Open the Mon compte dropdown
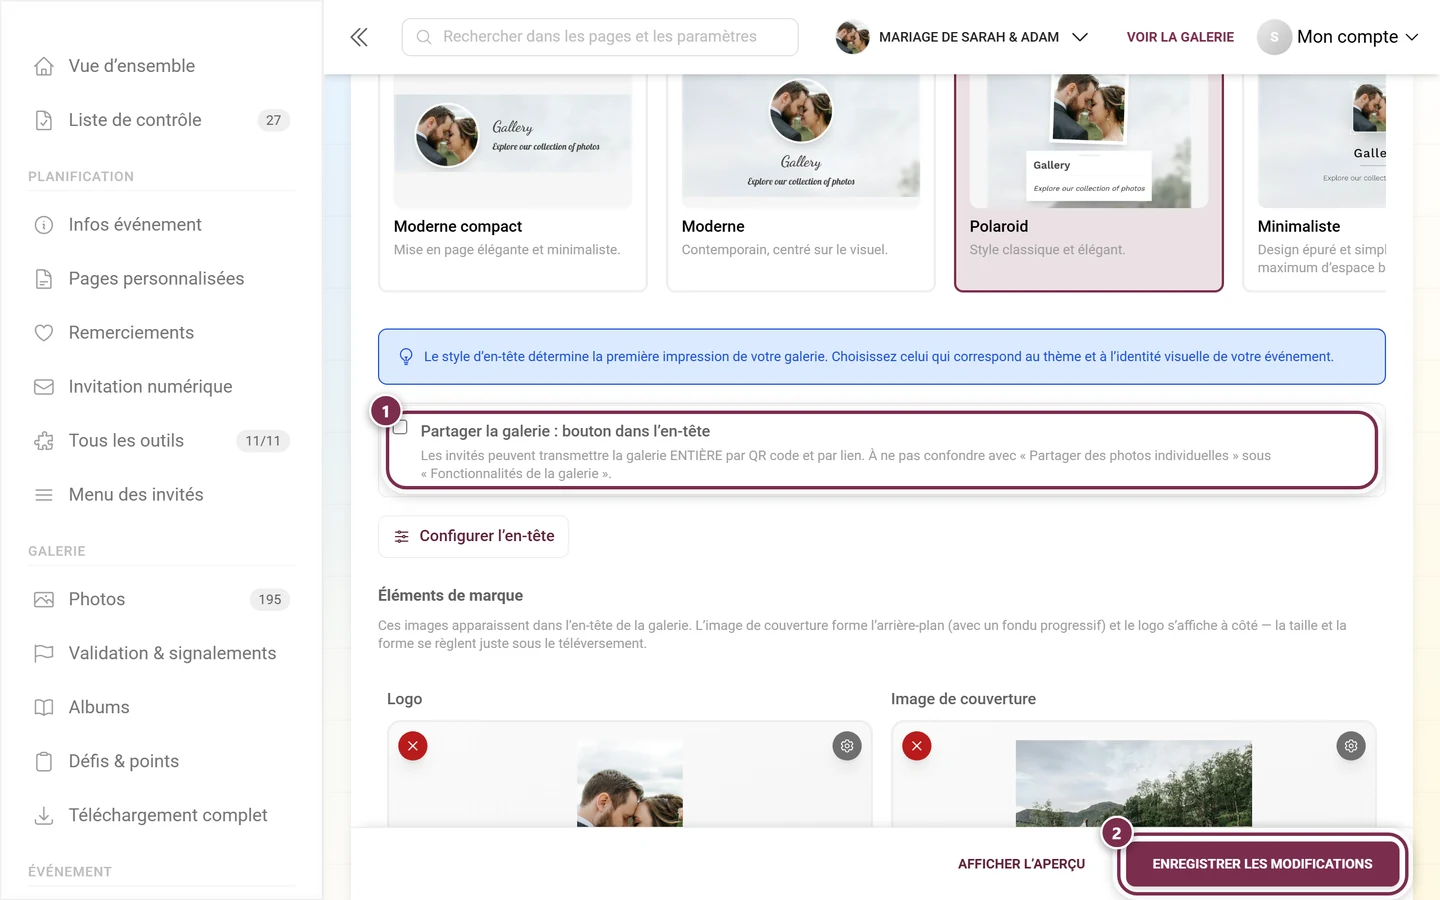The width and height of the screenshot is (1440, 900). tap(1339, 37)
